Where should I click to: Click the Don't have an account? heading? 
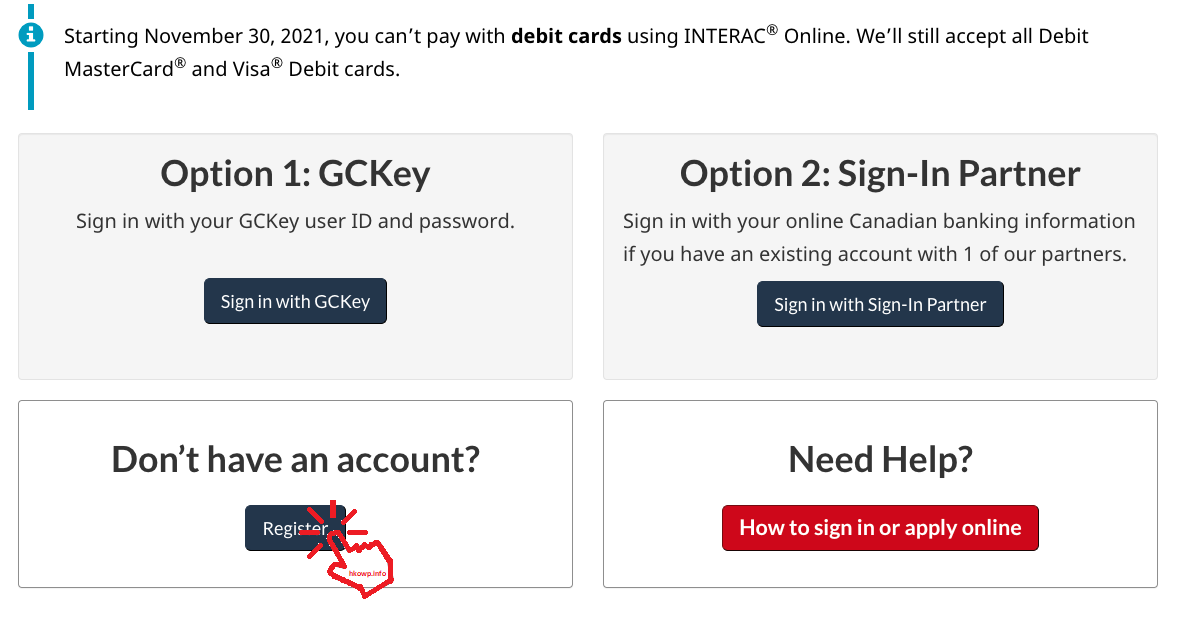click(295, 460)
